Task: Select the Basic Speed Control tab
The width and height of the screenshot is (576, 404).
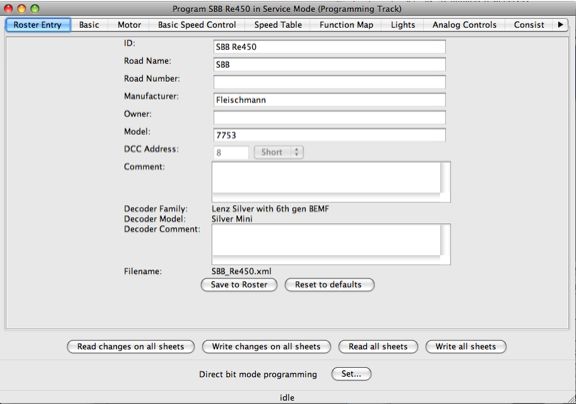Action: tap(197, 25)
